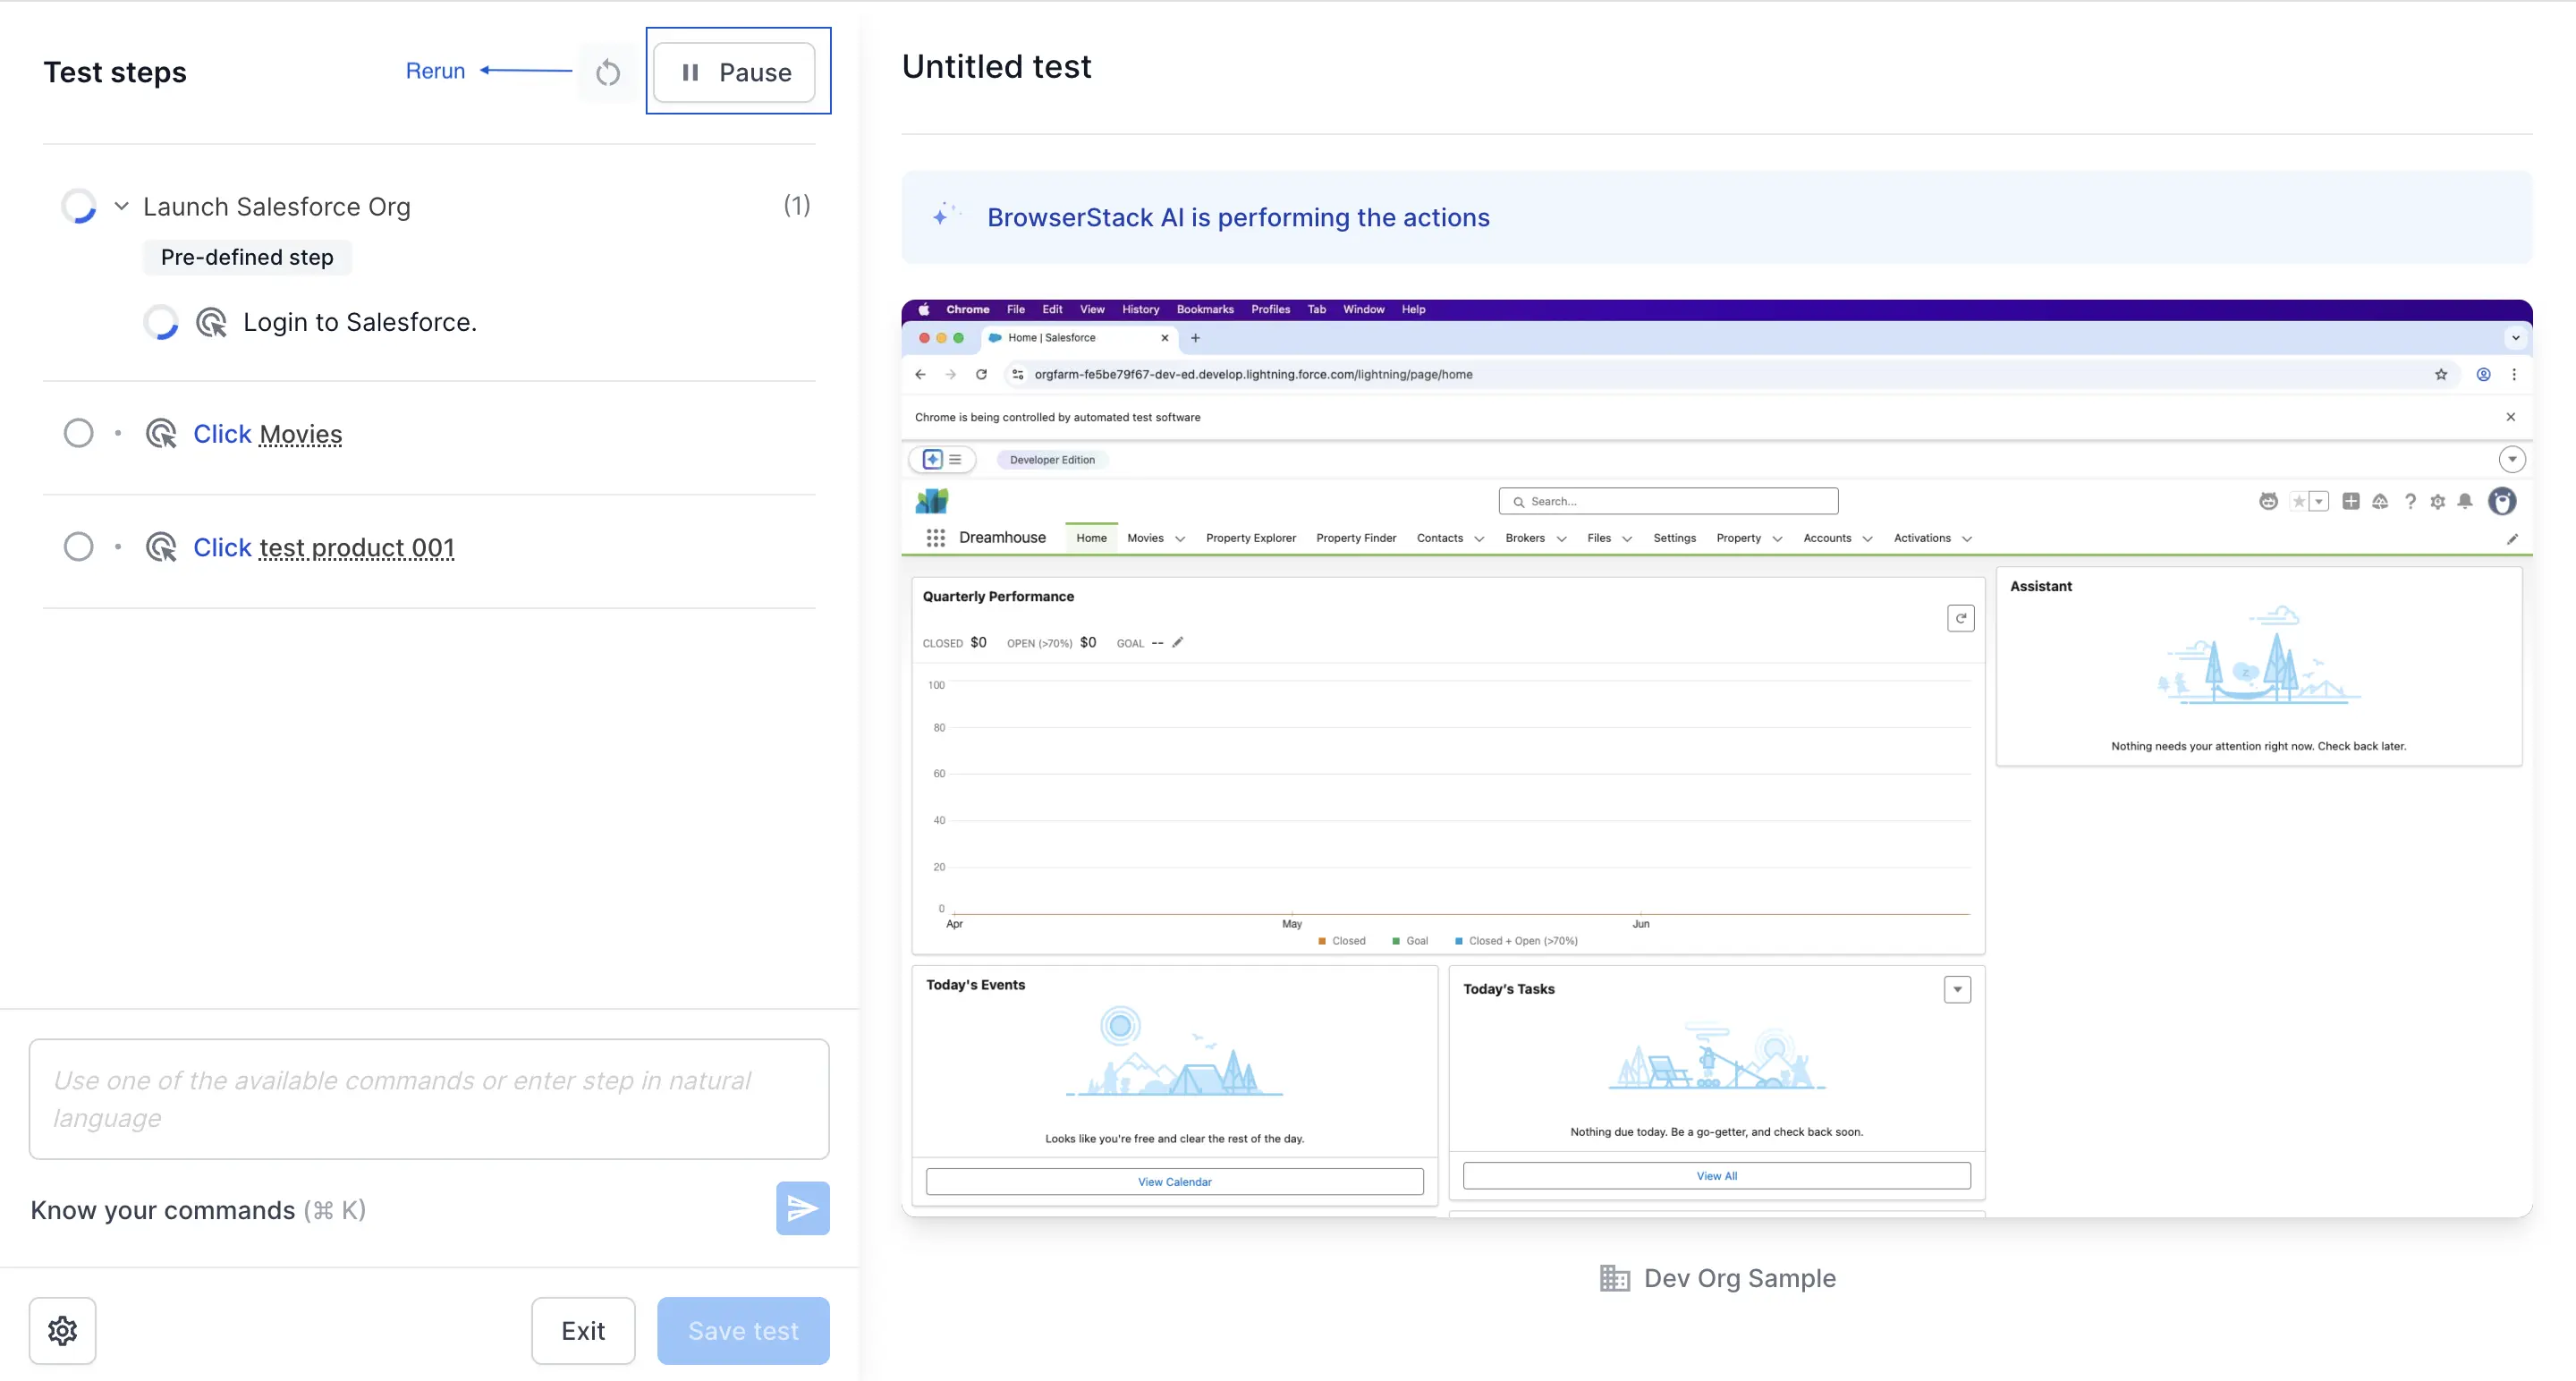Image resolution: width=2576 pixels, height=1381 pixels.
Task: Expand the Accounts tab chevron
Action: pyautogui.click(x=1867, y=539)
